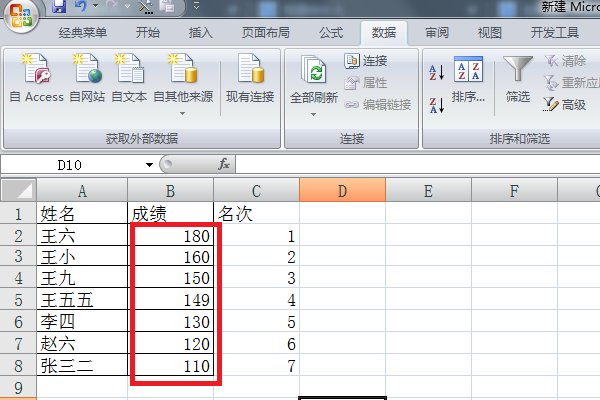600x400 pixels.
Task: Expand the 全部刷新 dropdown arrow
Action: 313,114
